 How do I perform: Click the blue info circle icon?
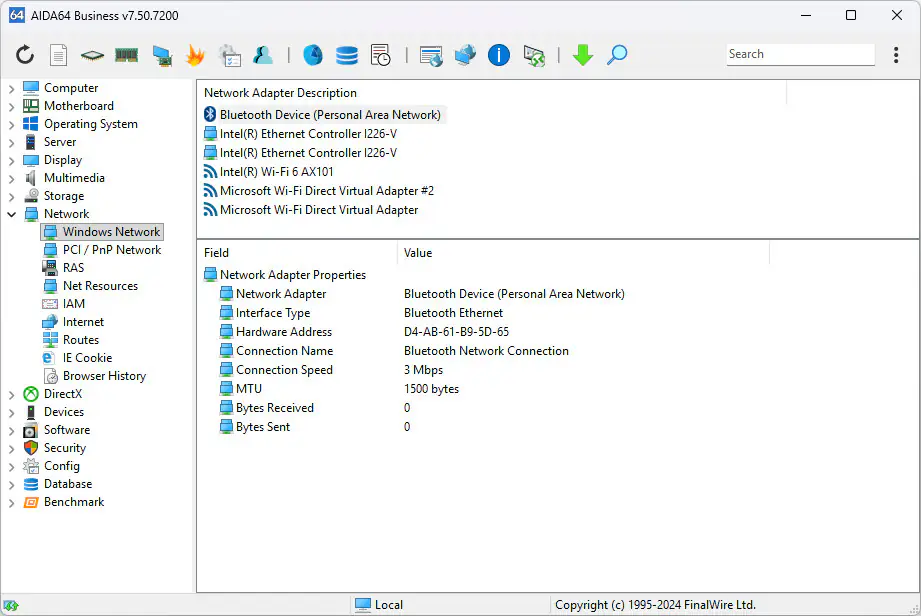tap(499, 55)
